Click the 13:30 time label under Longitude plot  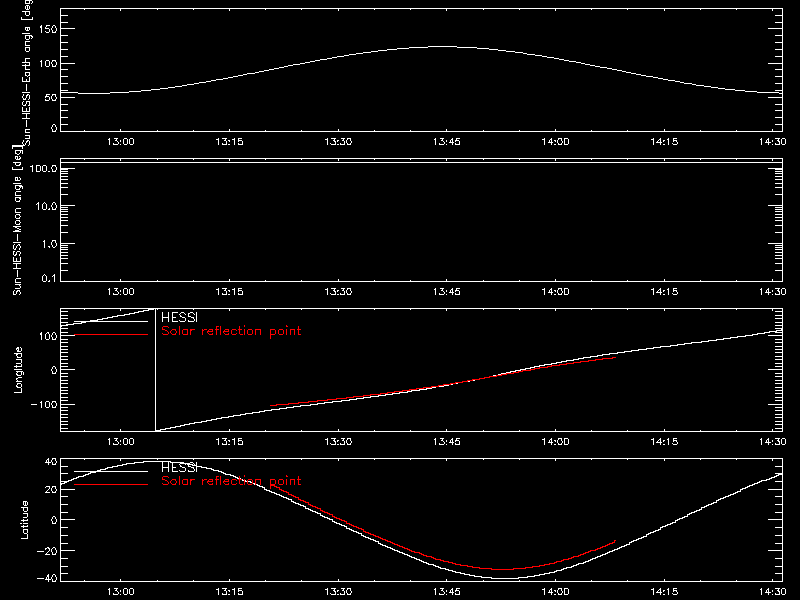point(338,442)
